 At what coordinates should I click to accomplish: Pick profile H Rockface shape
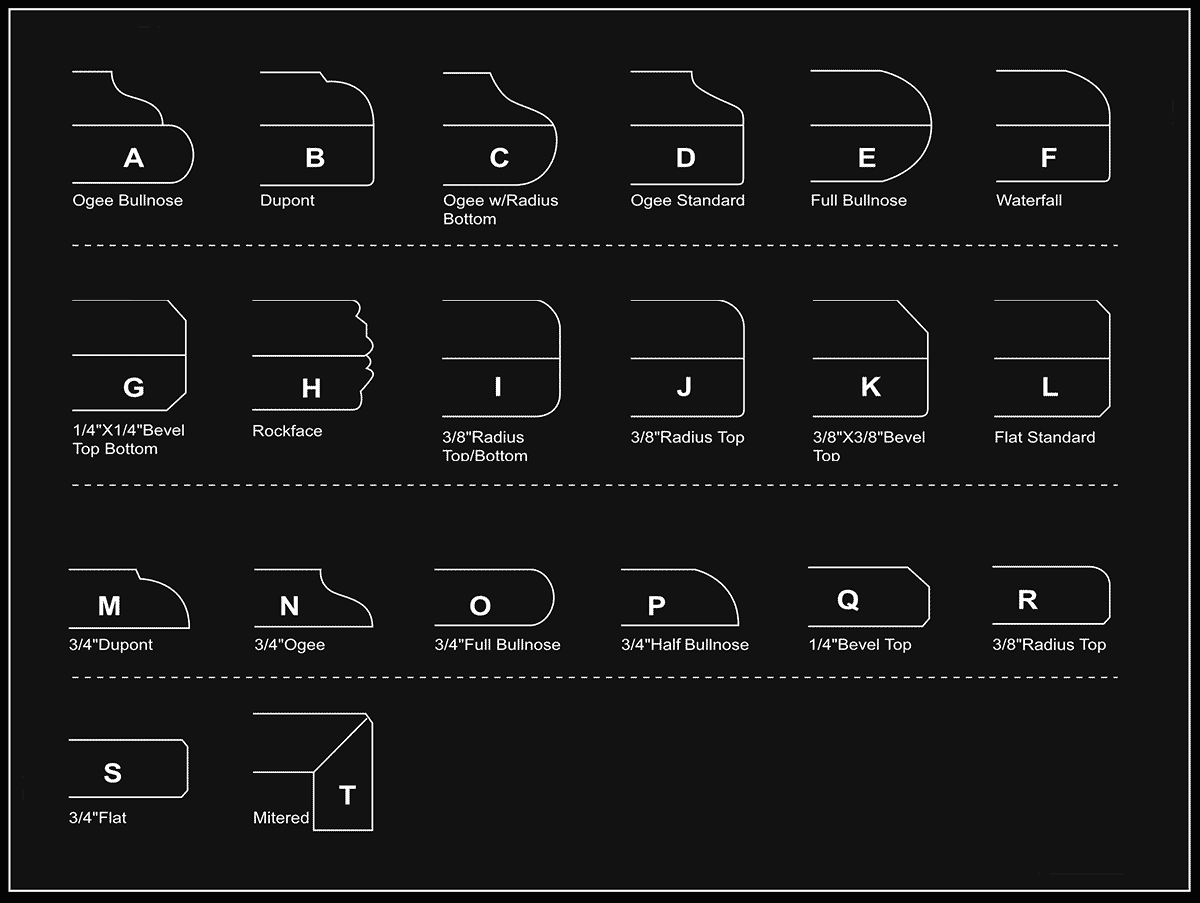tap(313, 355)
